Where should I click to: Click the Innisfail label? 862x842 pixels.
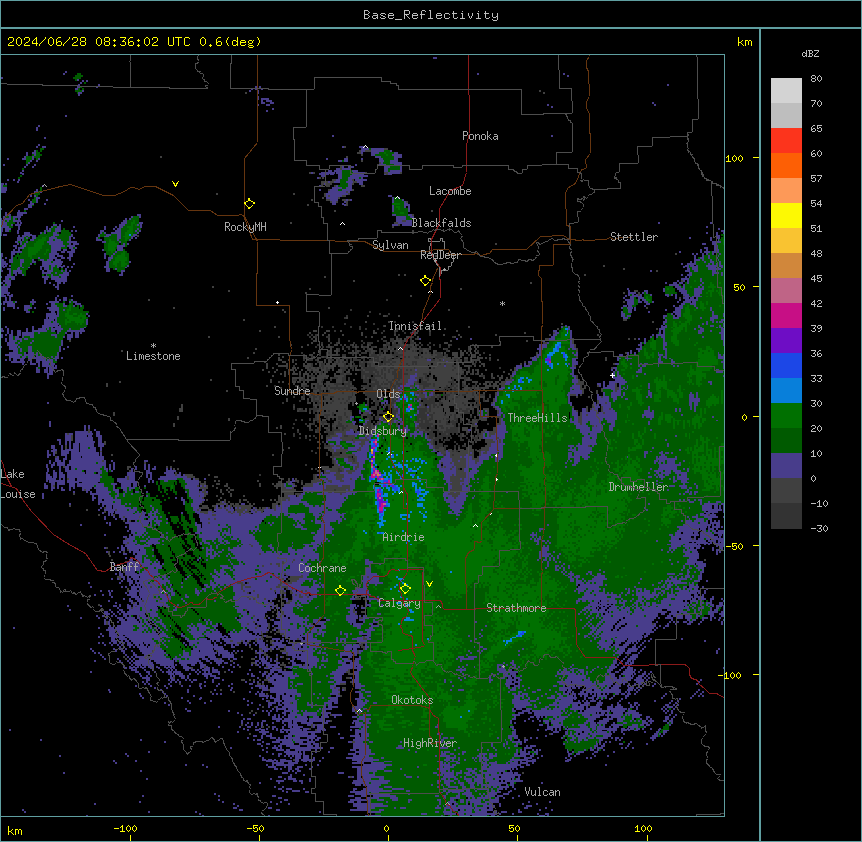[415, 326]
